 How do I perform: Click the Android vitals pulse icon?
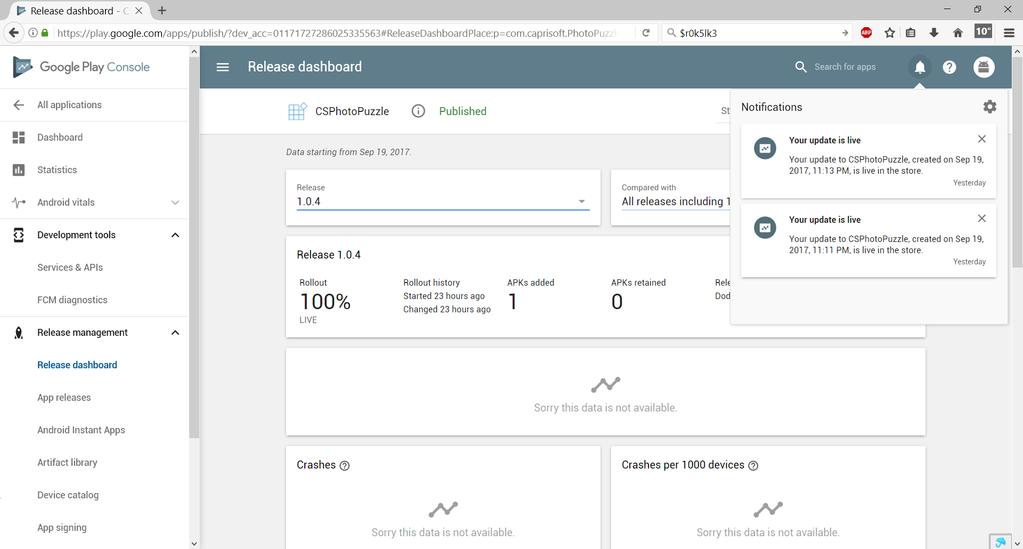(19, 202)
